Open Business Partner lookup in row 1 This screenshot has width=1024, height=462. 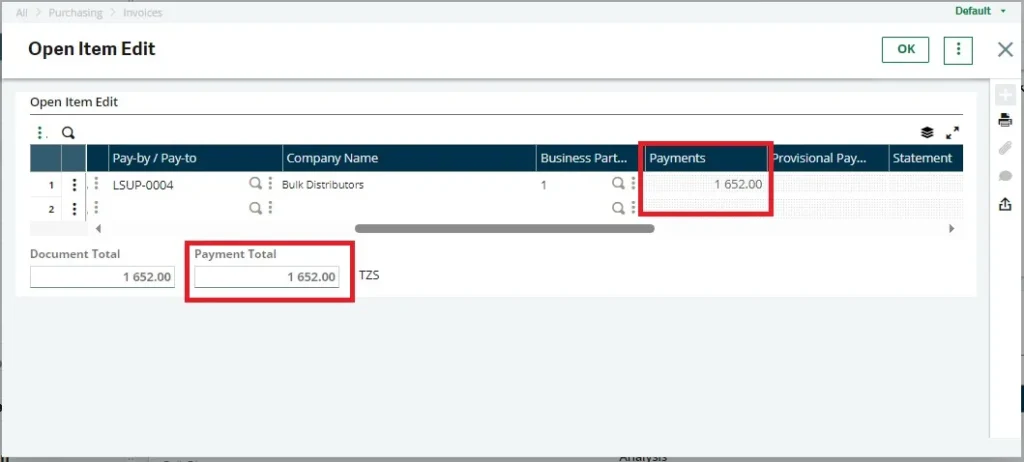point(618,184)
